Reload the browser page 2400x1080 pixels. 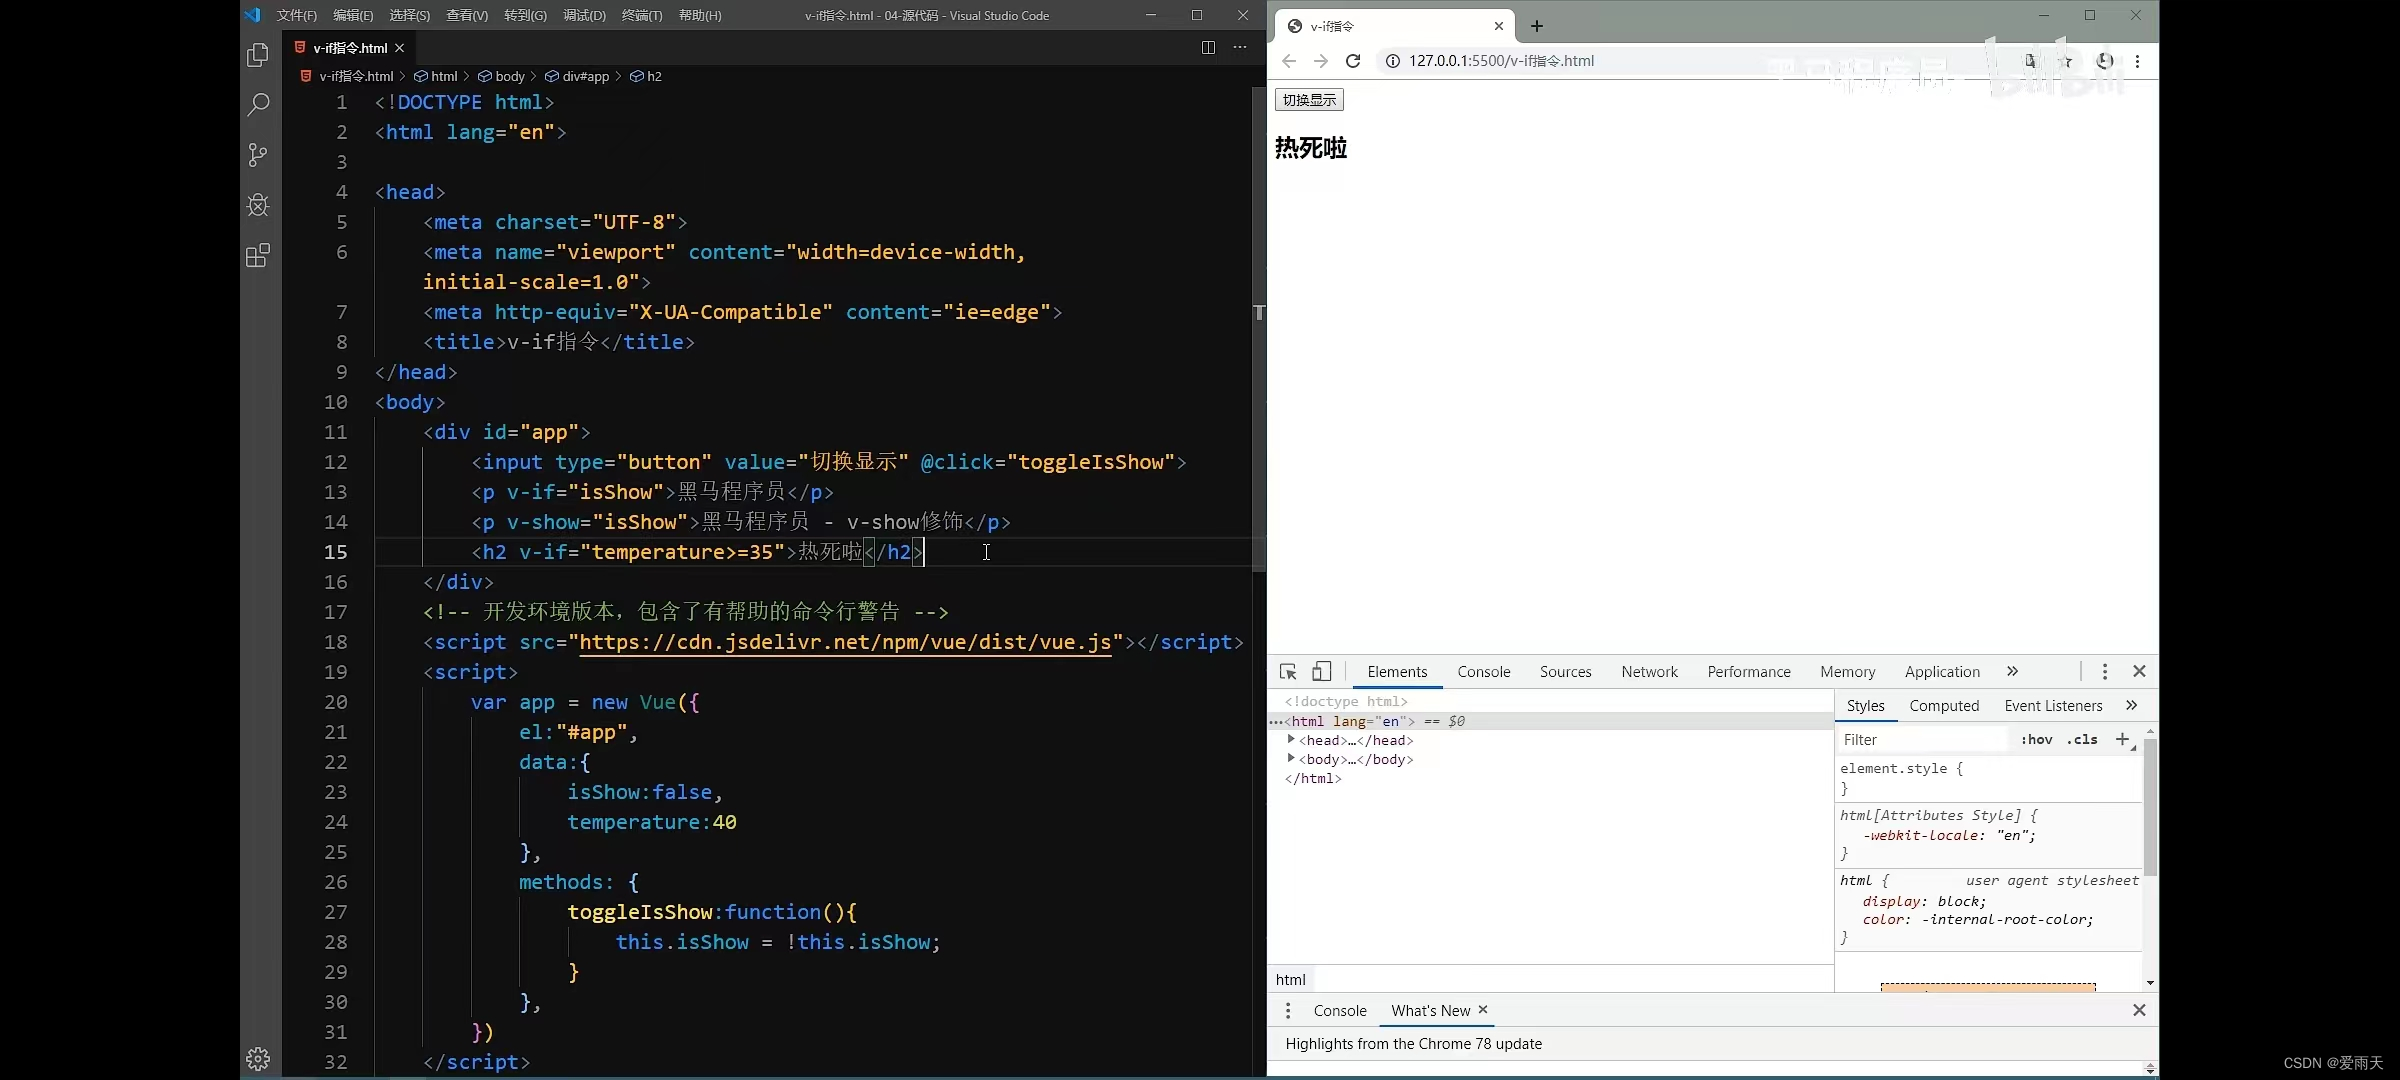click(1353, 61)
